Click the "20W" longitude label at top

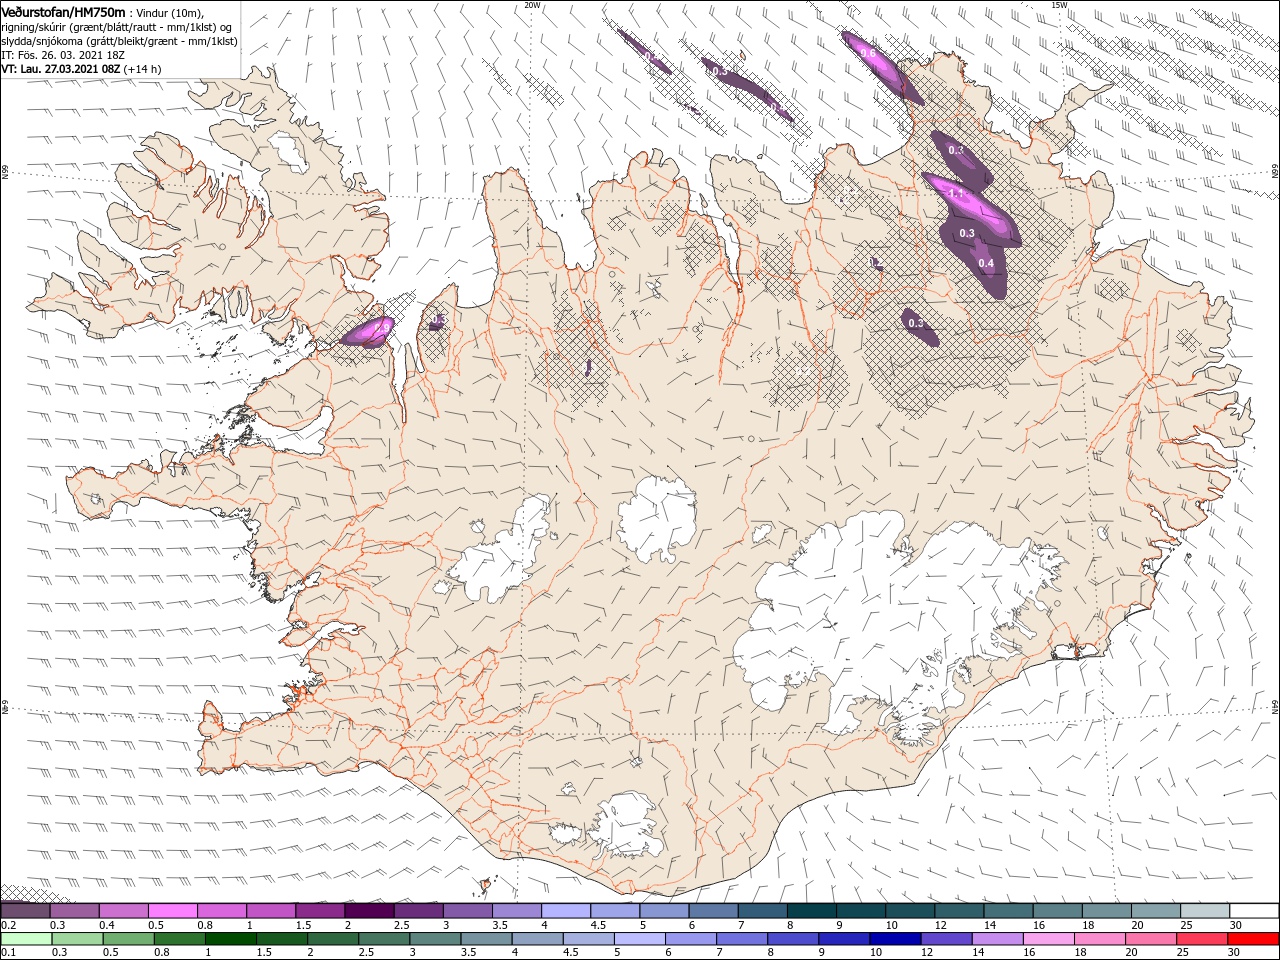coord(532,5)
